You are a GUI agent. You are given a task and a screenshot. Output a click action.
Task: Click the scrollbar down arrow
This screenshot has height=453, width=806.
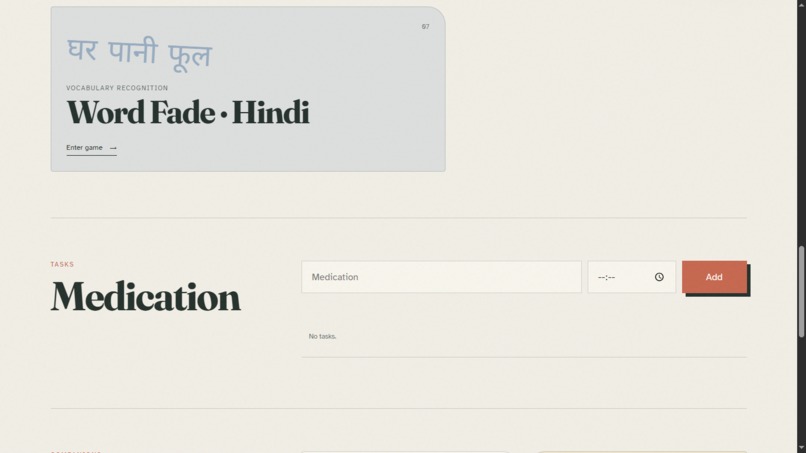(801, 449)
